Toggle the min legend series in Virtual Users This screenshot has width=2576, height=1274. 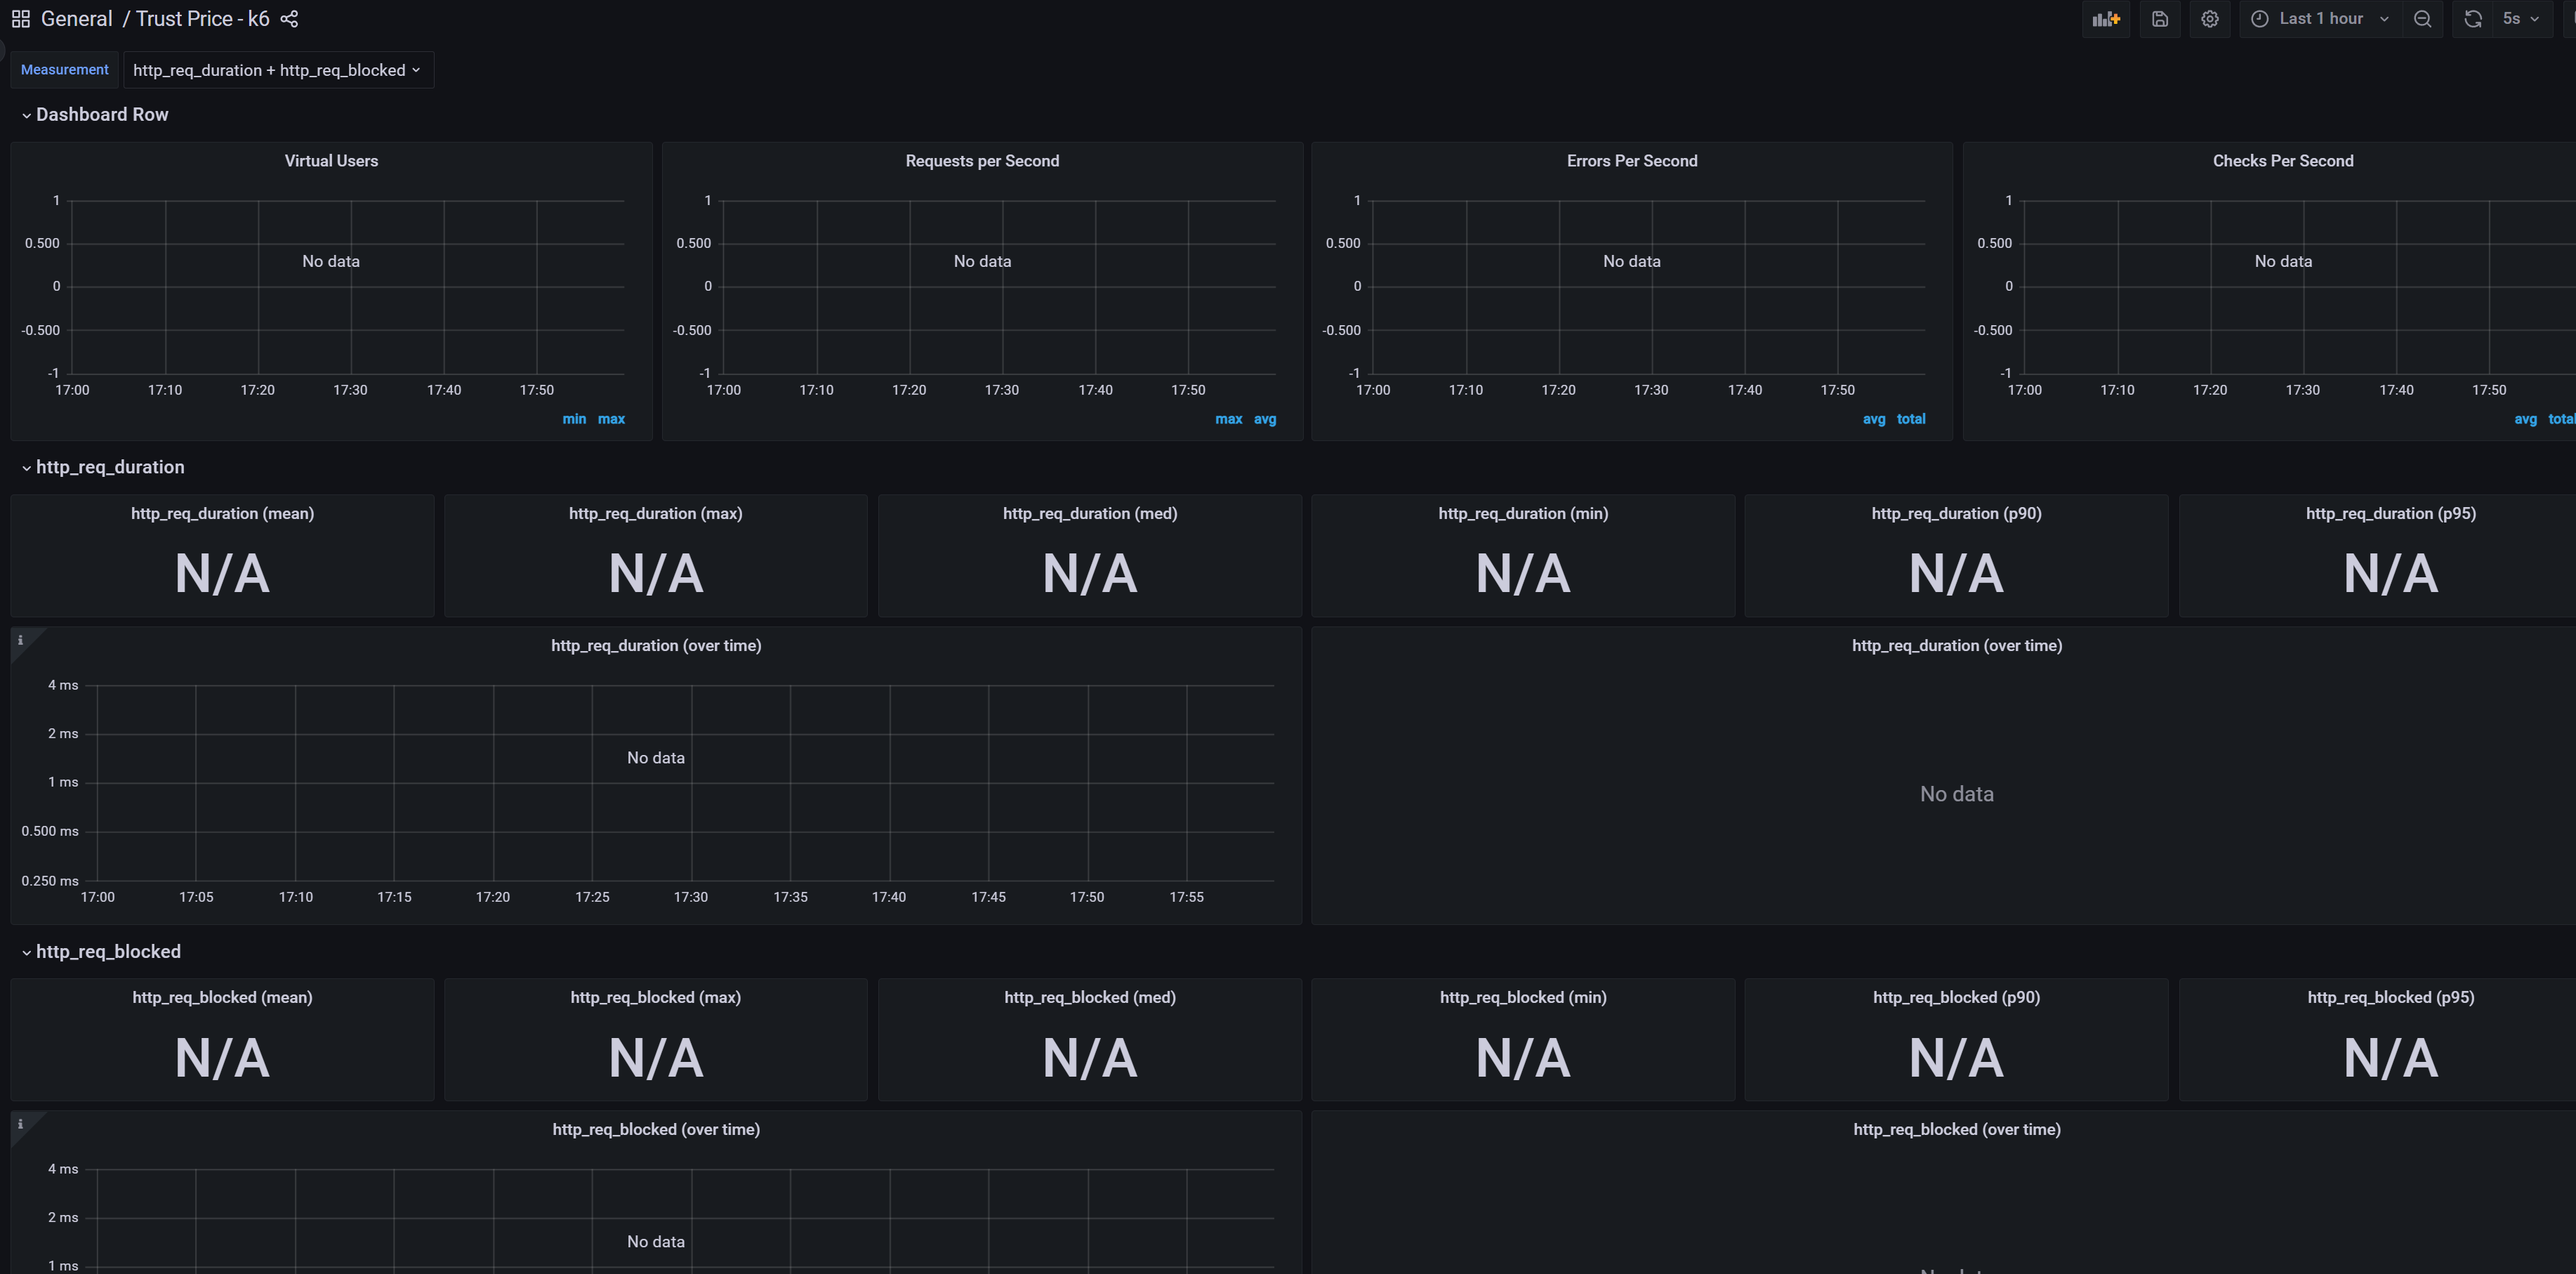[574, 419]
